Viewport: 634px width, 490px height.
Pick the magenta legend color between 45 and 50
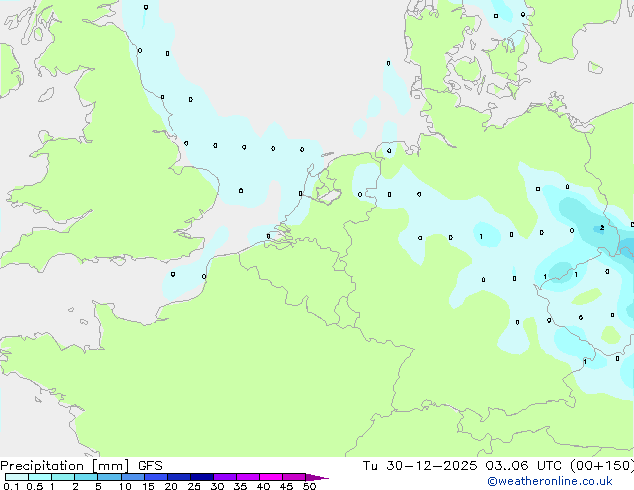[294, 477]
